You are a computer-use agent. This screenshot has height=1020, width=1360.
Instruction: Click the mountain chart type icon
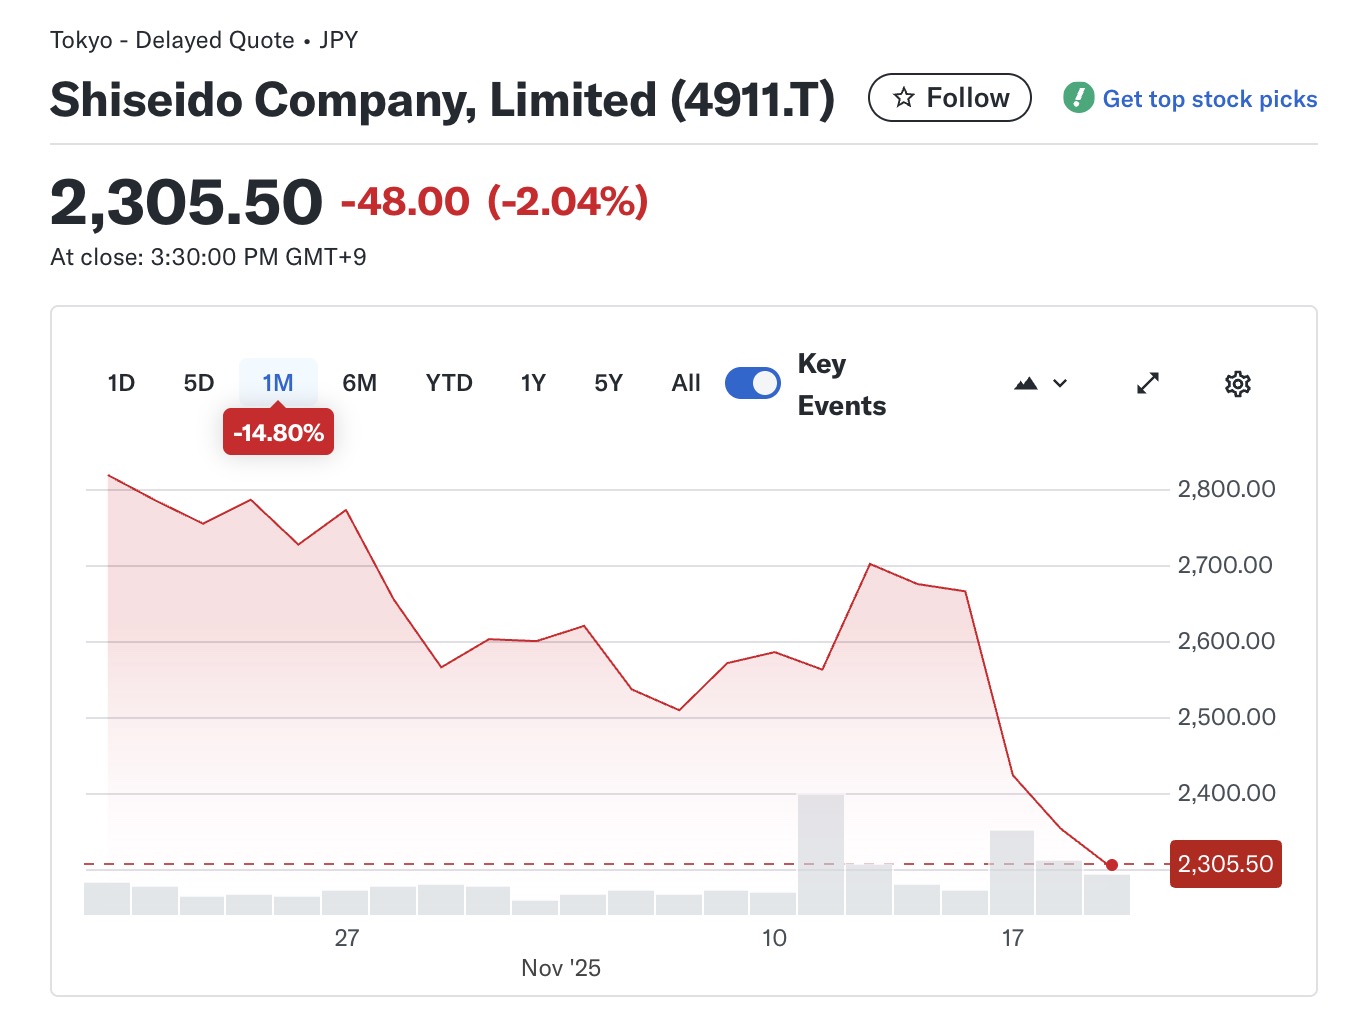(1026, 384)
